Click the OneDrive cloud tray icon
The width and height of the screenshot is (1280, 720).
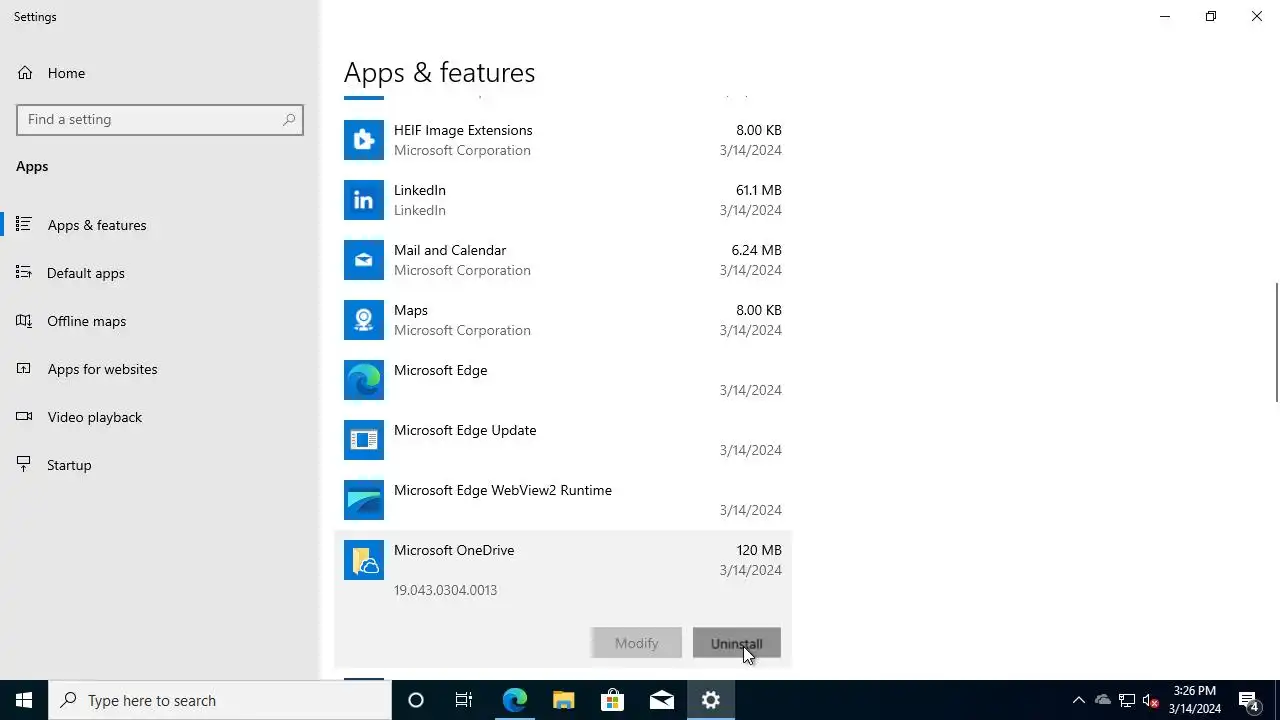pos(1103,700)
